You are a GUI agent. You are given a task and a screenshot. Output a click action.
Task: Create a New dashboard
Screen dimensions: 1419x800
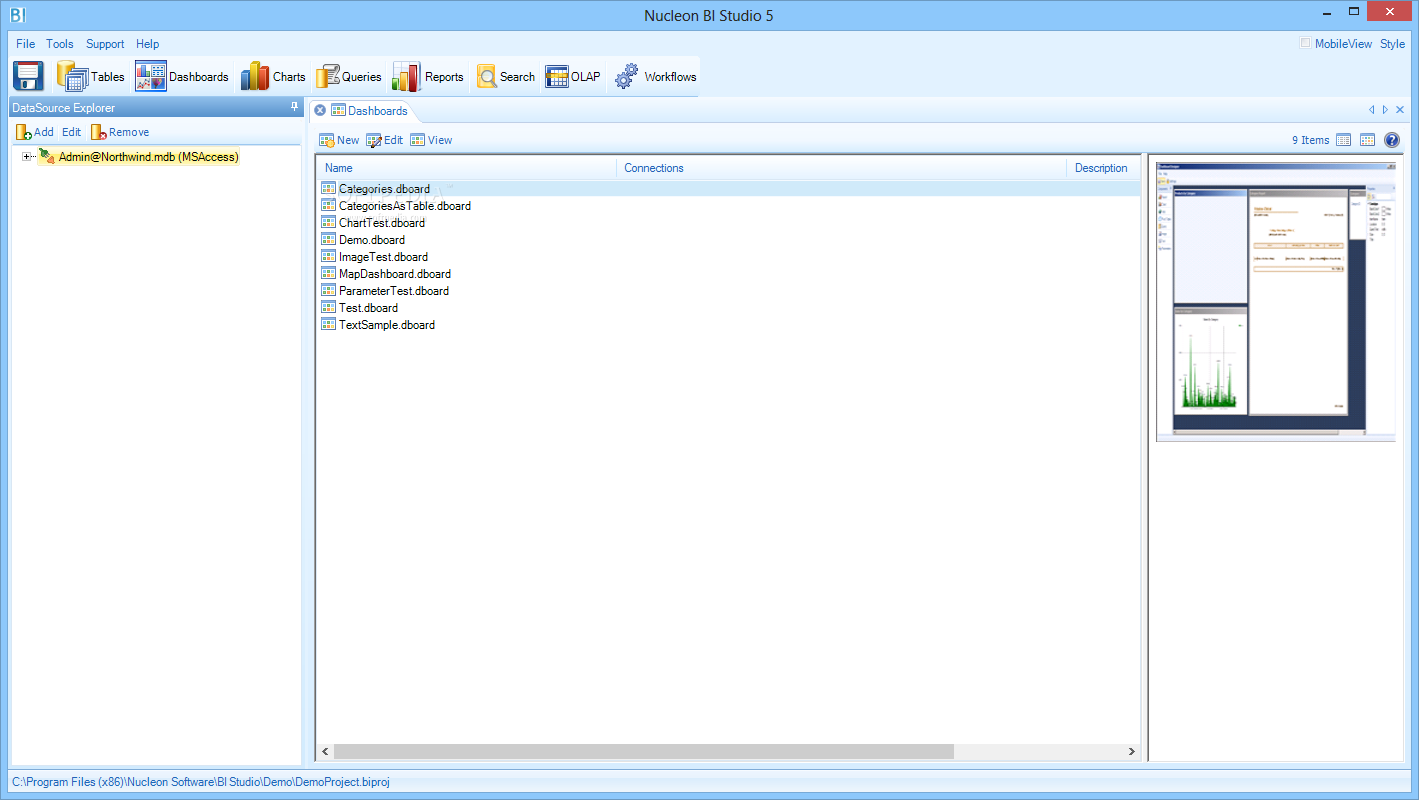click(x=339, y=140)
